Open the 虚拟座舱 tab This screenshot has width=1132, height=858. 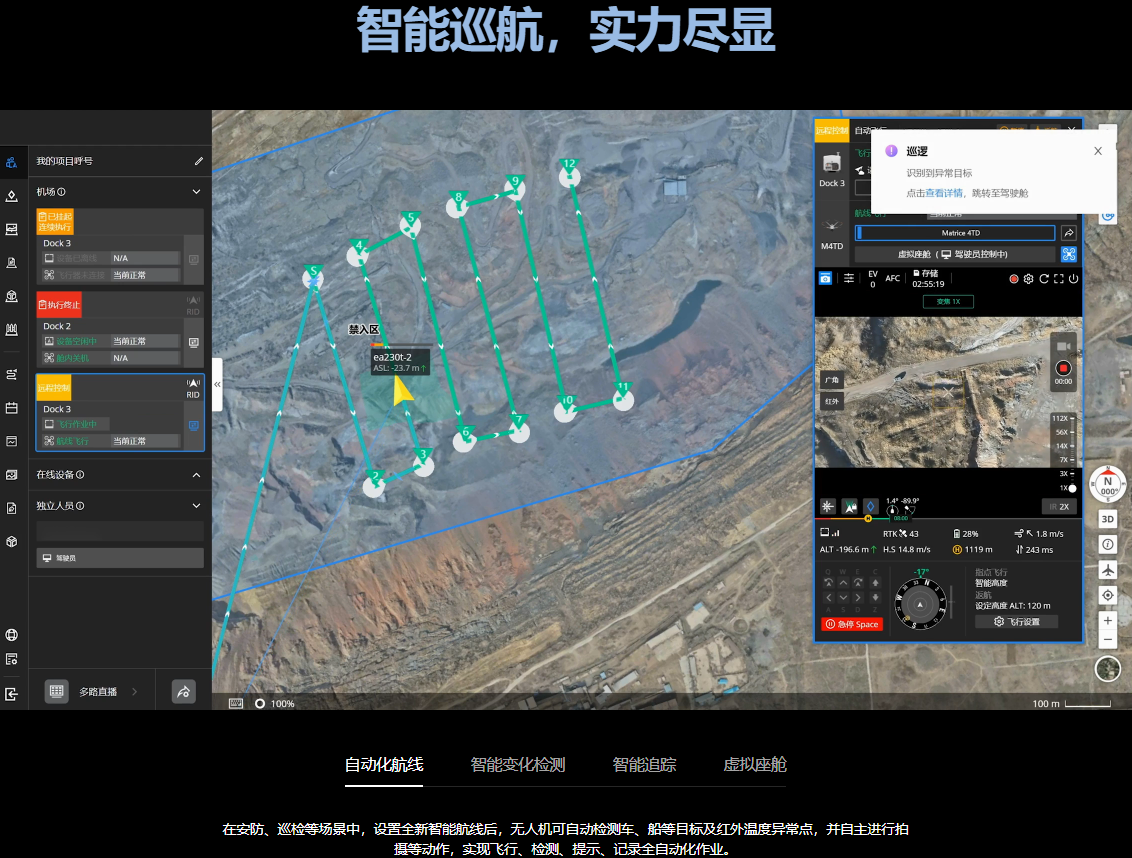point(754,765)
